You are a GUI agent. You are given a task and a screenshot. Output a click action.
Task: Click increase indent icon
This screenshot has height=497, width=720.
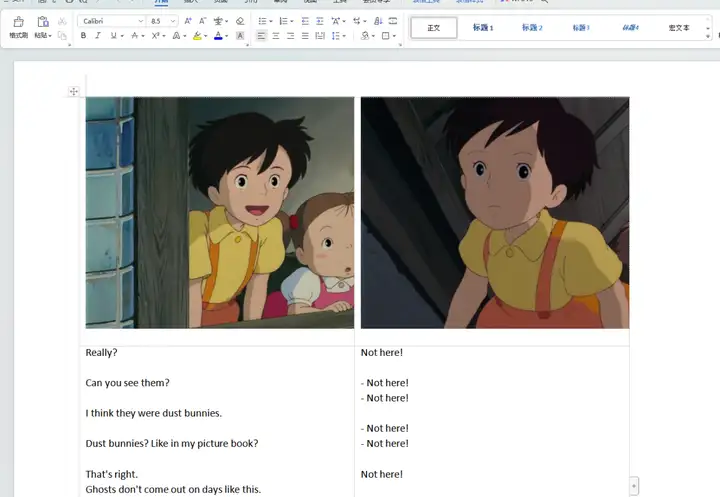tap(320, 21)
